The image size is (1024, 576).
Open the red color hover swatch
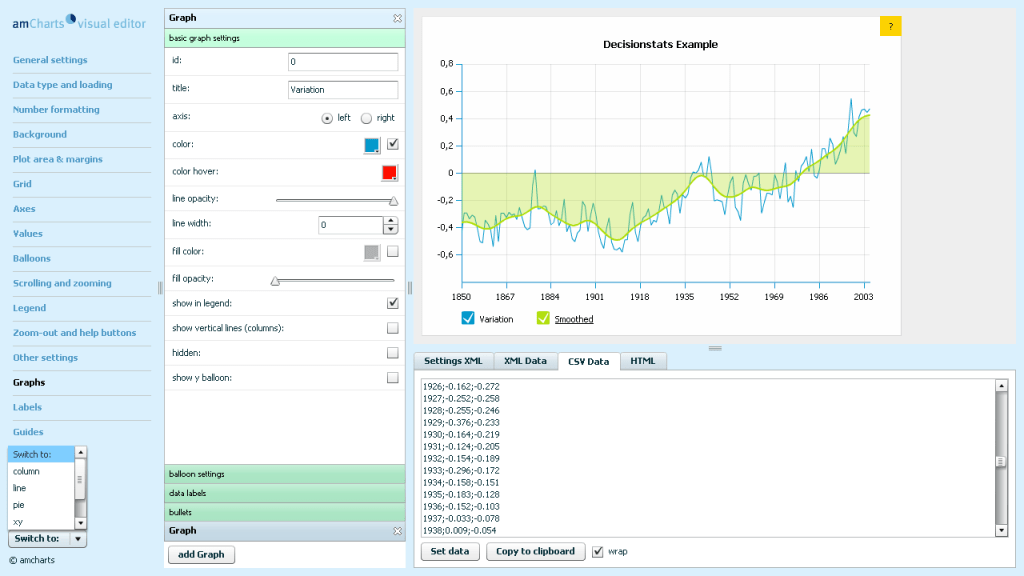click(390, 173)
